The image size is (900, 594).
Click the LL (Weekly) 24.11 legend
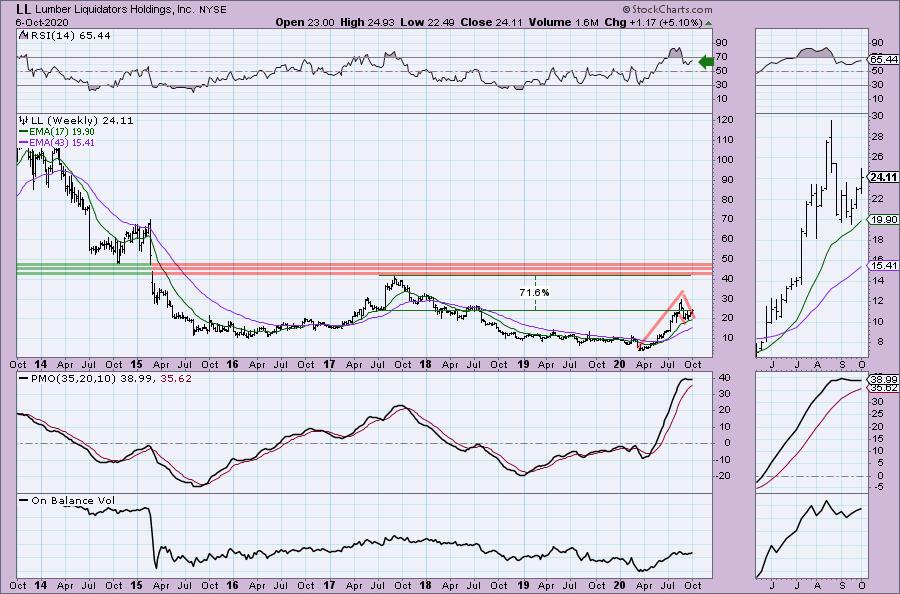click(82, 121)
